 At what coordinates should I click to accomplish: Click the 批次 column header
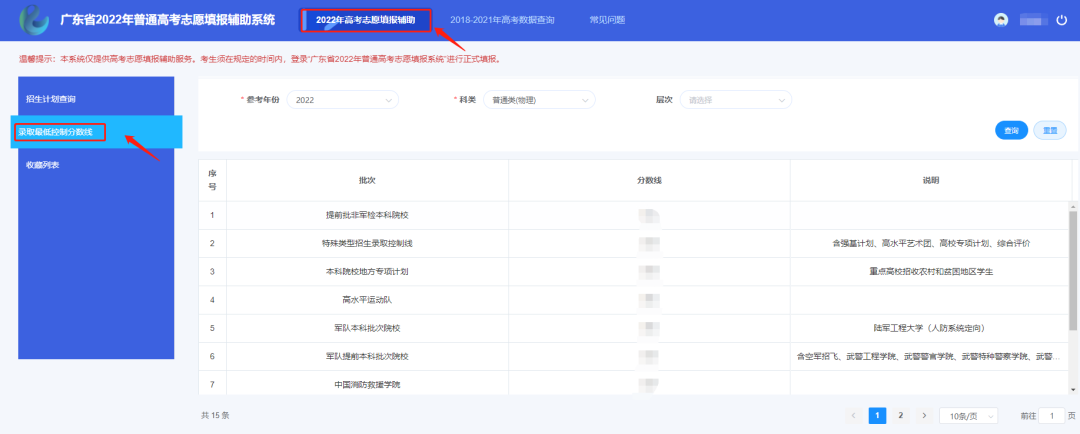pyautogui.click(x=367, y=180)
